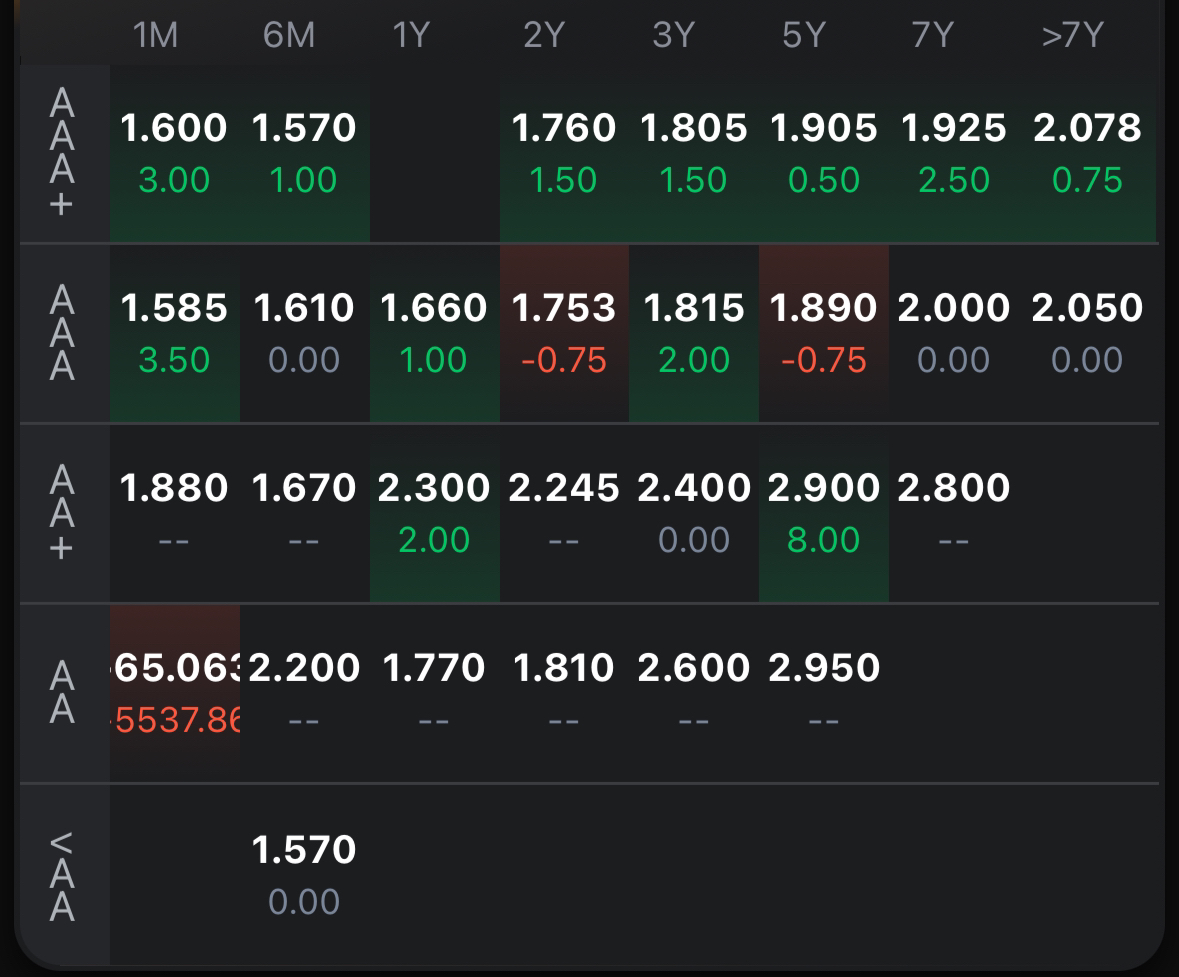Open AA+ 5Y cell showing 2.900
Viewport: 1179px width, 977px height.
click(x=823, y=513)
